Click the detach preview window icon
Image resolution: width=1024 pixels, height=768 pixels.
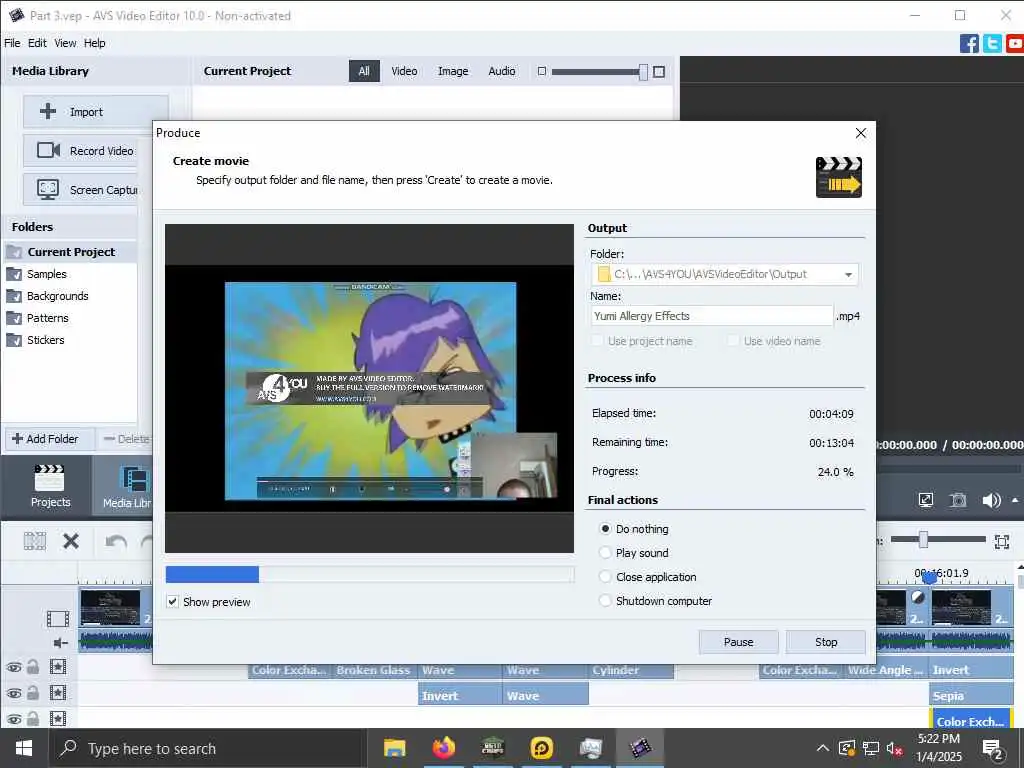(925, 500)
